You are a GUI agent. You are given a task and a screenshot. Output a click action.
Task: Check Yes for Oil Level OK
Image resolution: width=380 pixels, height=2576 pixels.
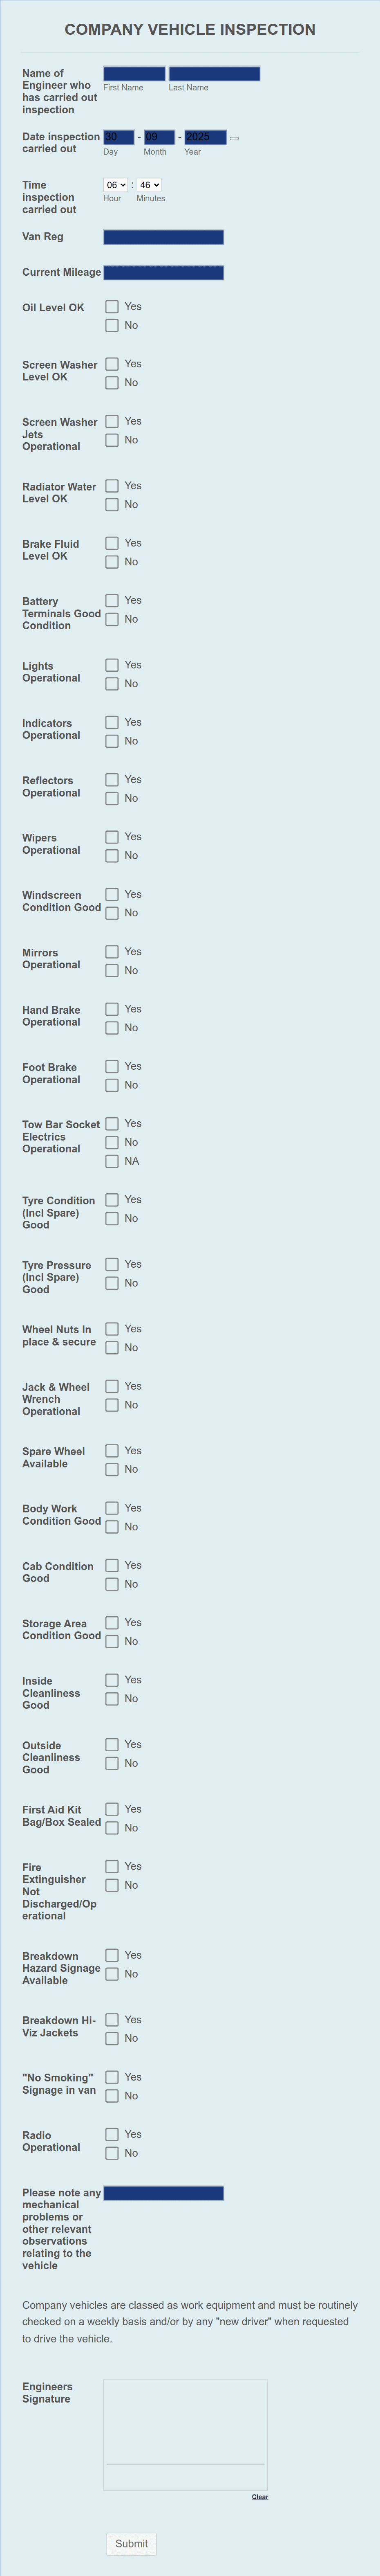click(112, 307)
